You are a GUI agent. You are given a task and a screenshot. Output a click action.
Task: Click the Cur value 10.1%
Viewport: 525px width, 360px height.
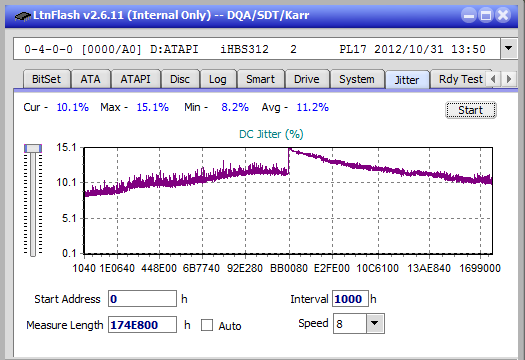click(x=73, y=107)
